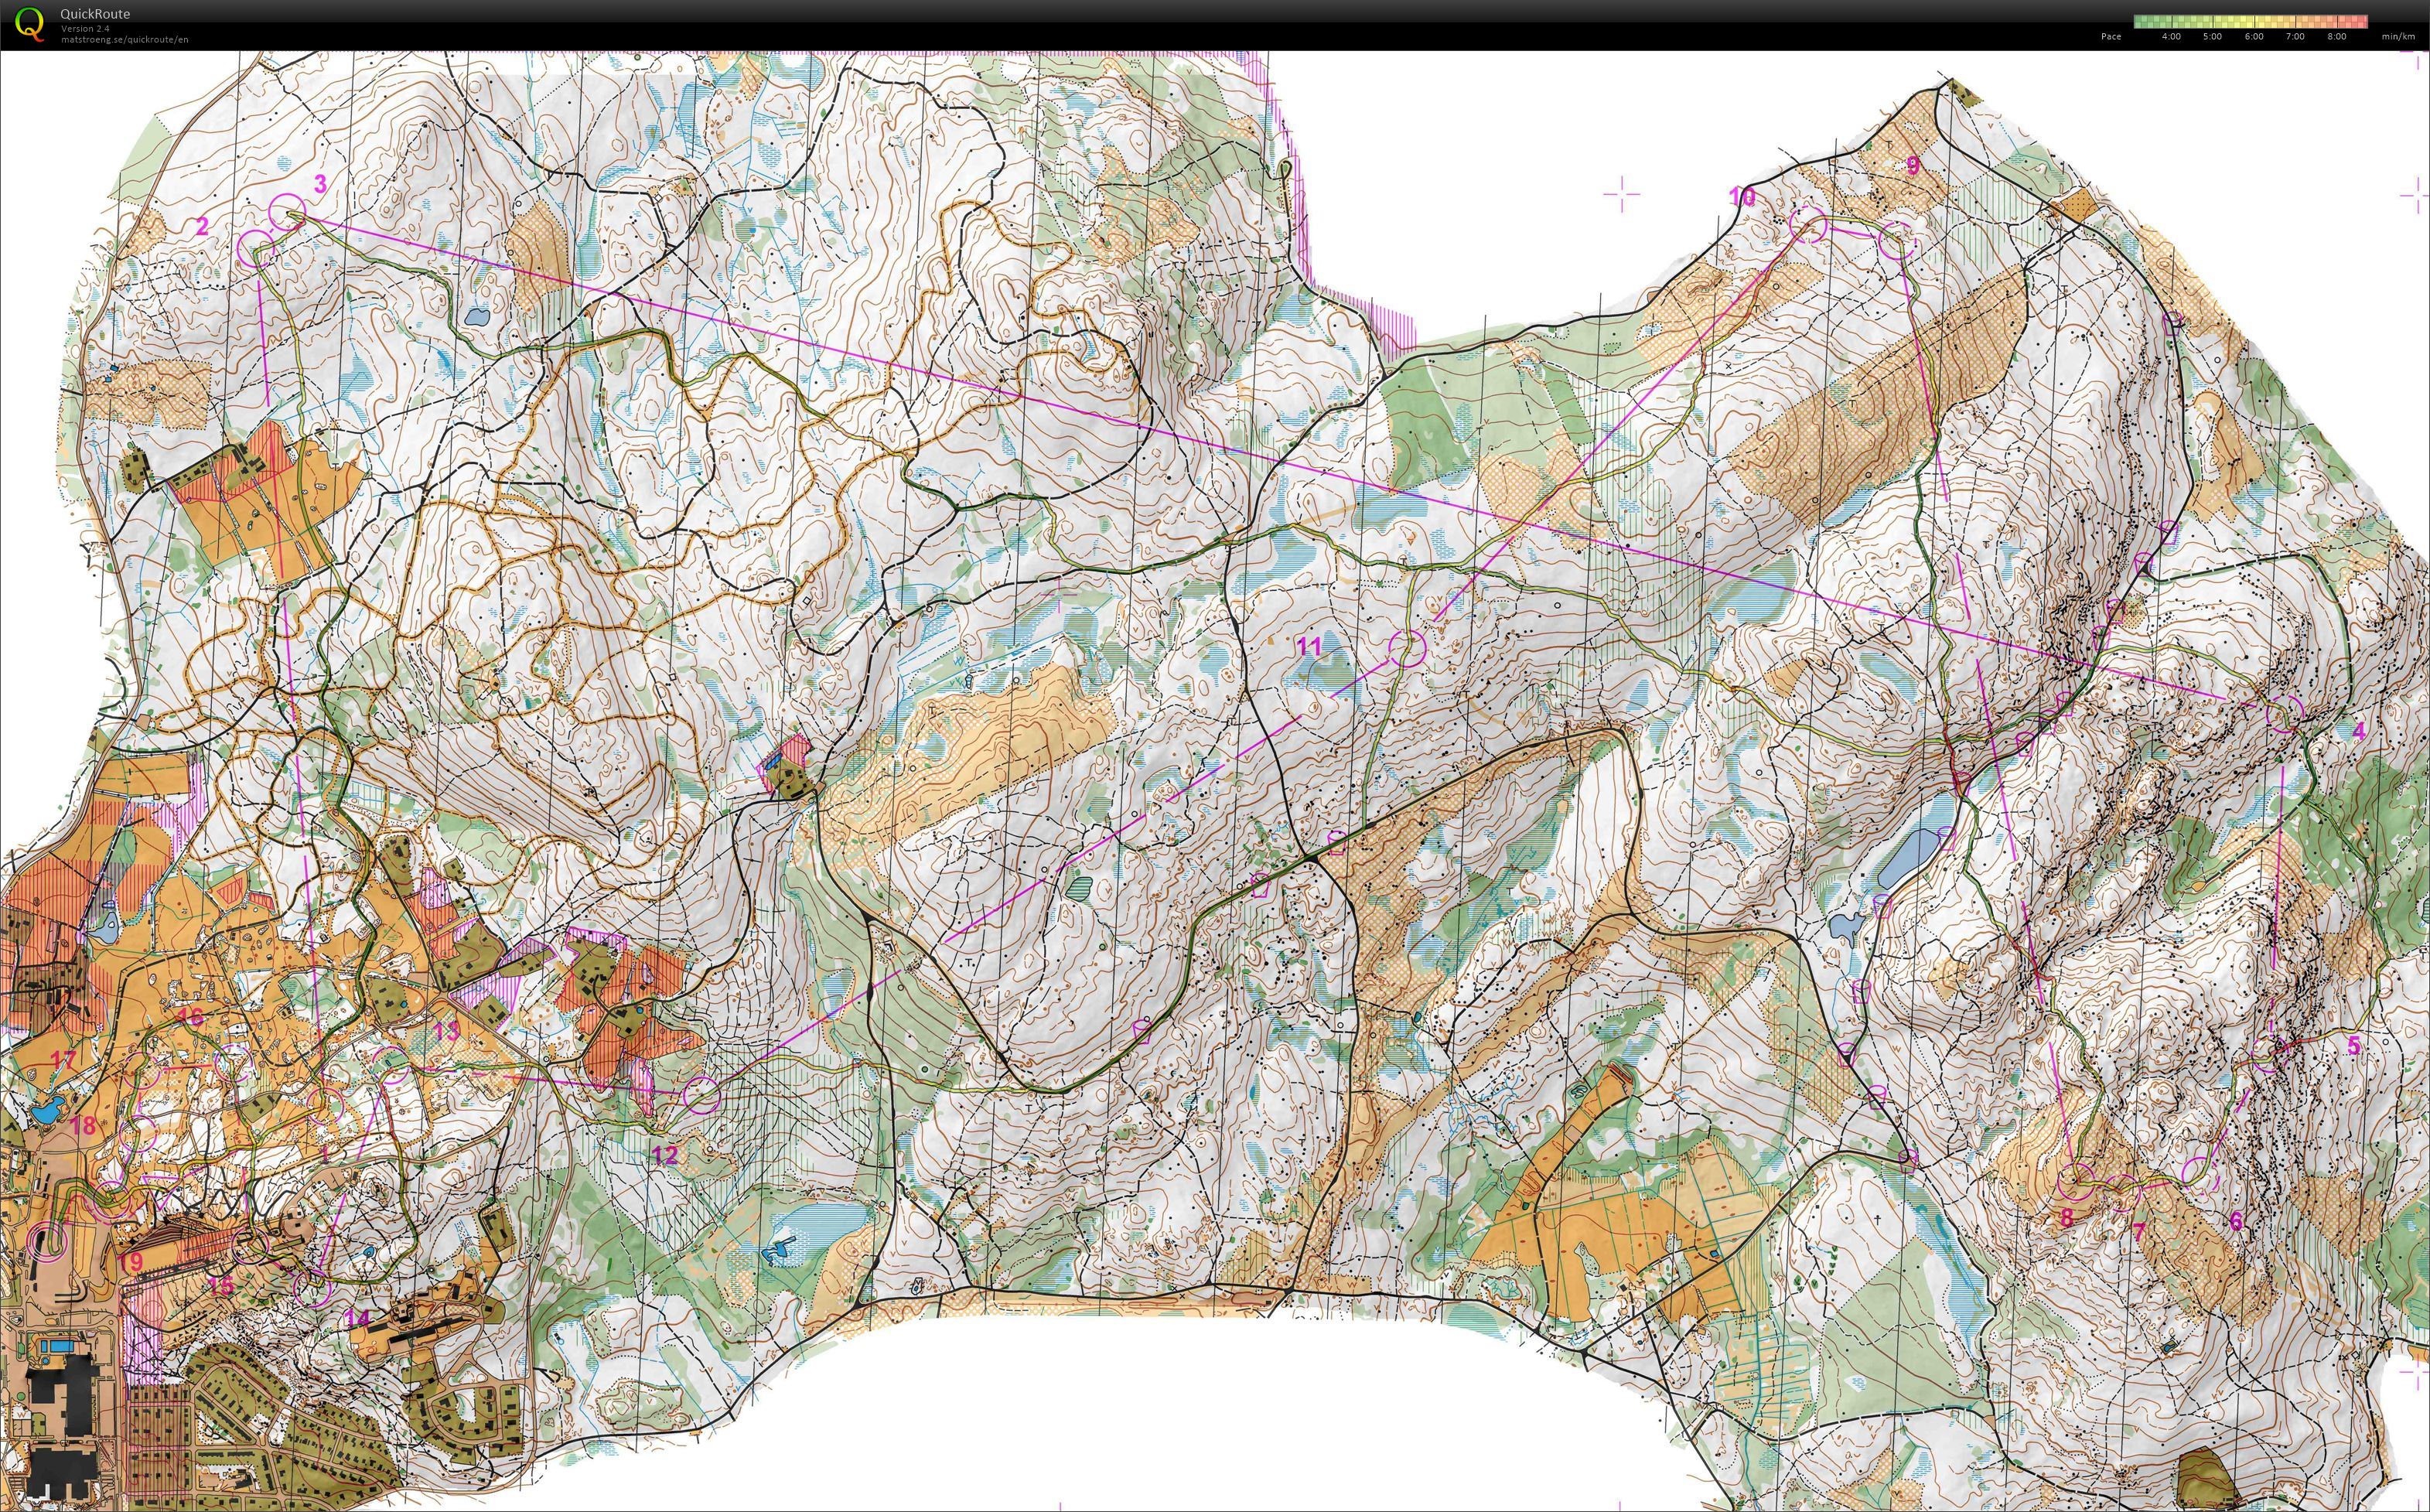The height and width of the screenshot is (1512, 2430).
Task: Select control circle number 9
Action: click(x=1897, y=241)
